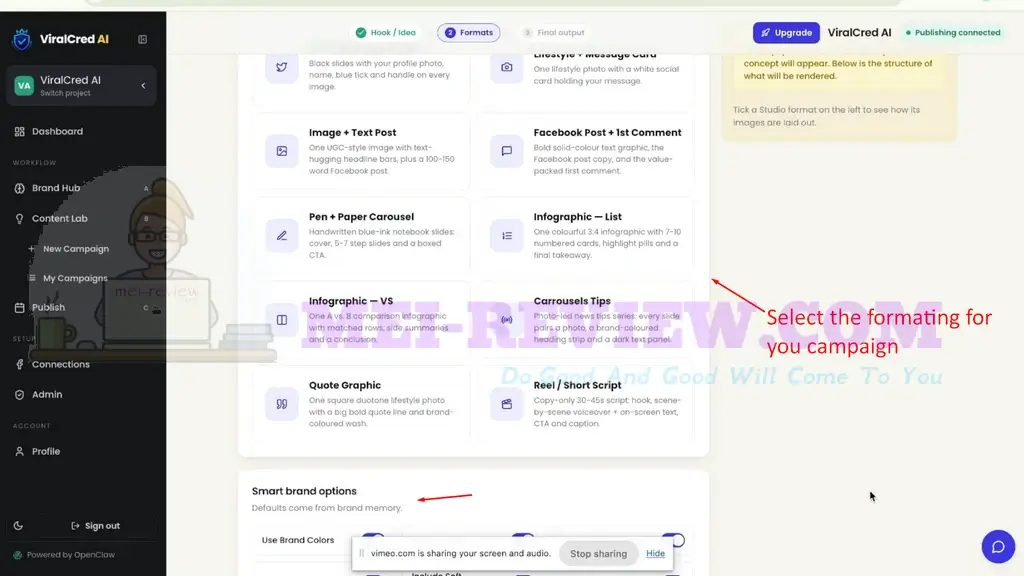
Task: Select the Carrousels Tips format
Action: coord(586,320)
